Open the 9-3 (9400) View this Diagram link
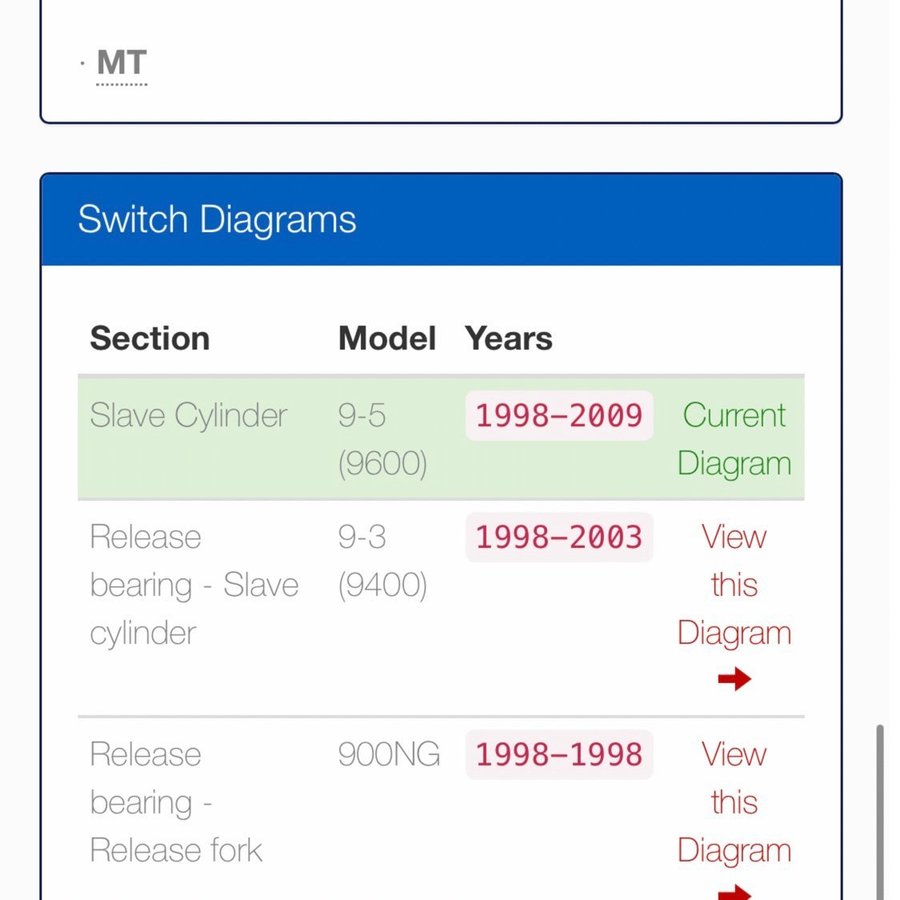 point(734,585)
